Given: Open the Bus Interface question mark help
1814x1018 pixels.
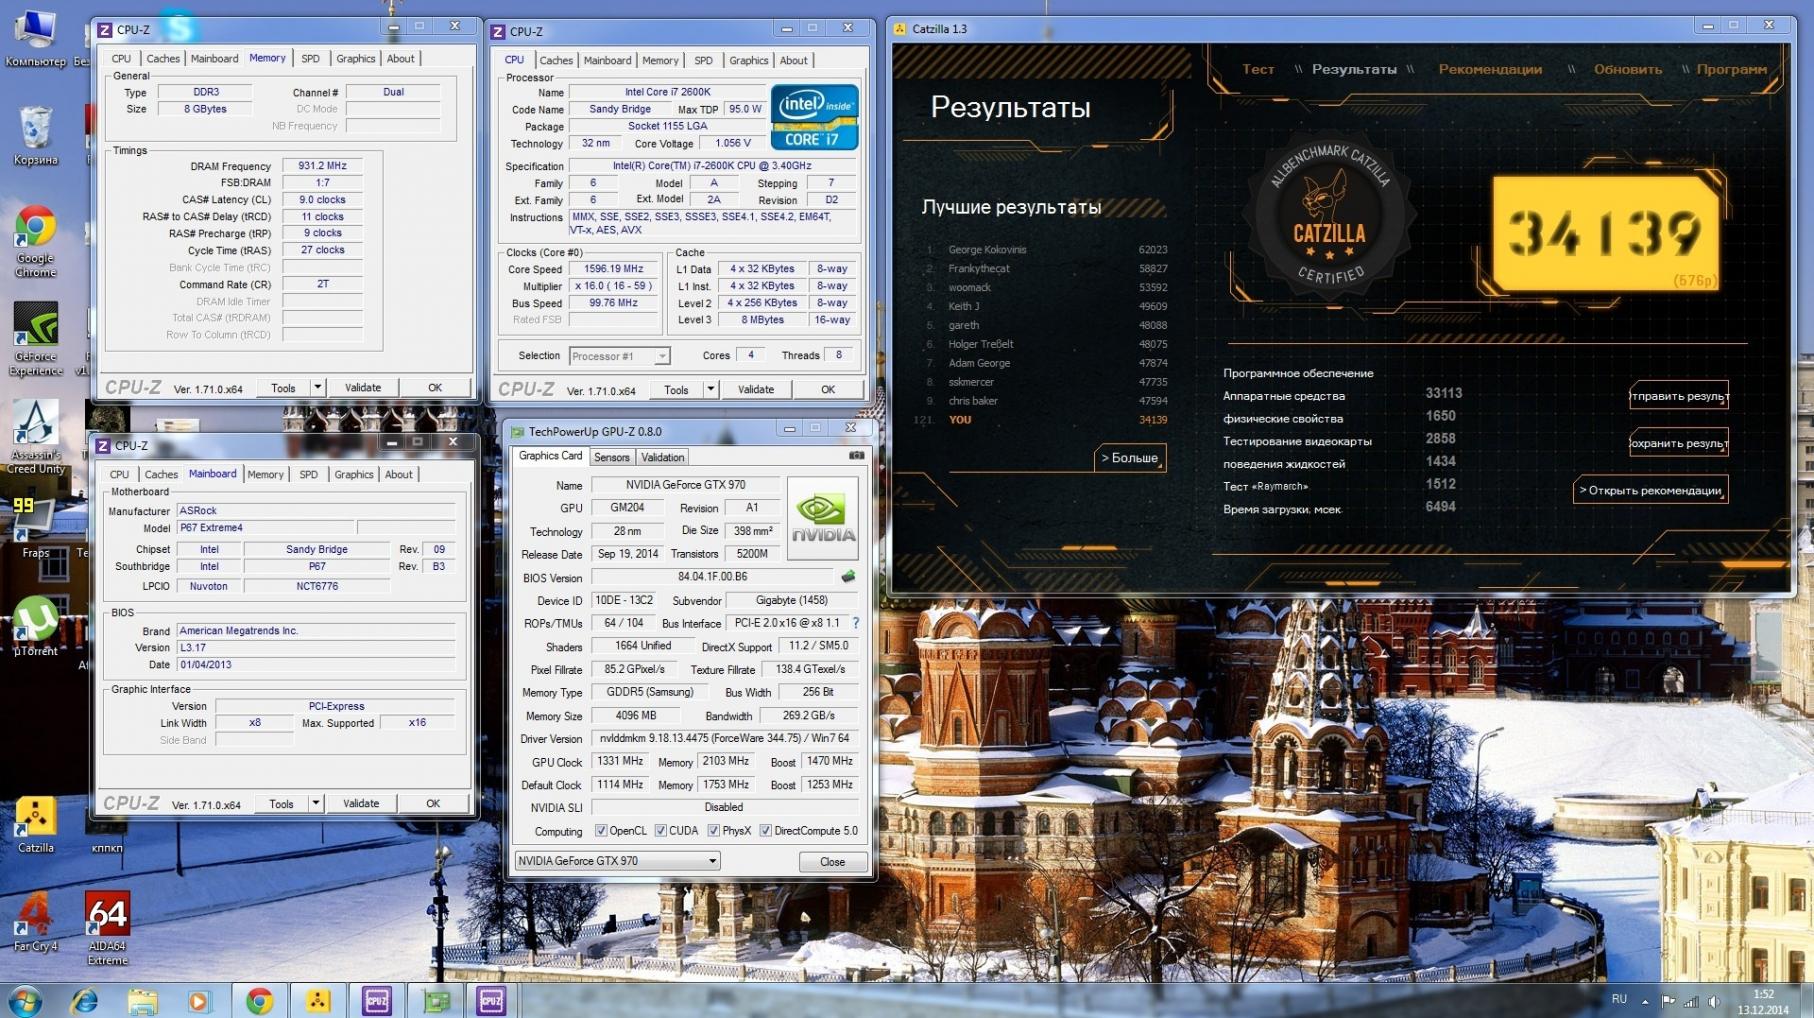Looking at the screenshot, I should pos(855,623).
